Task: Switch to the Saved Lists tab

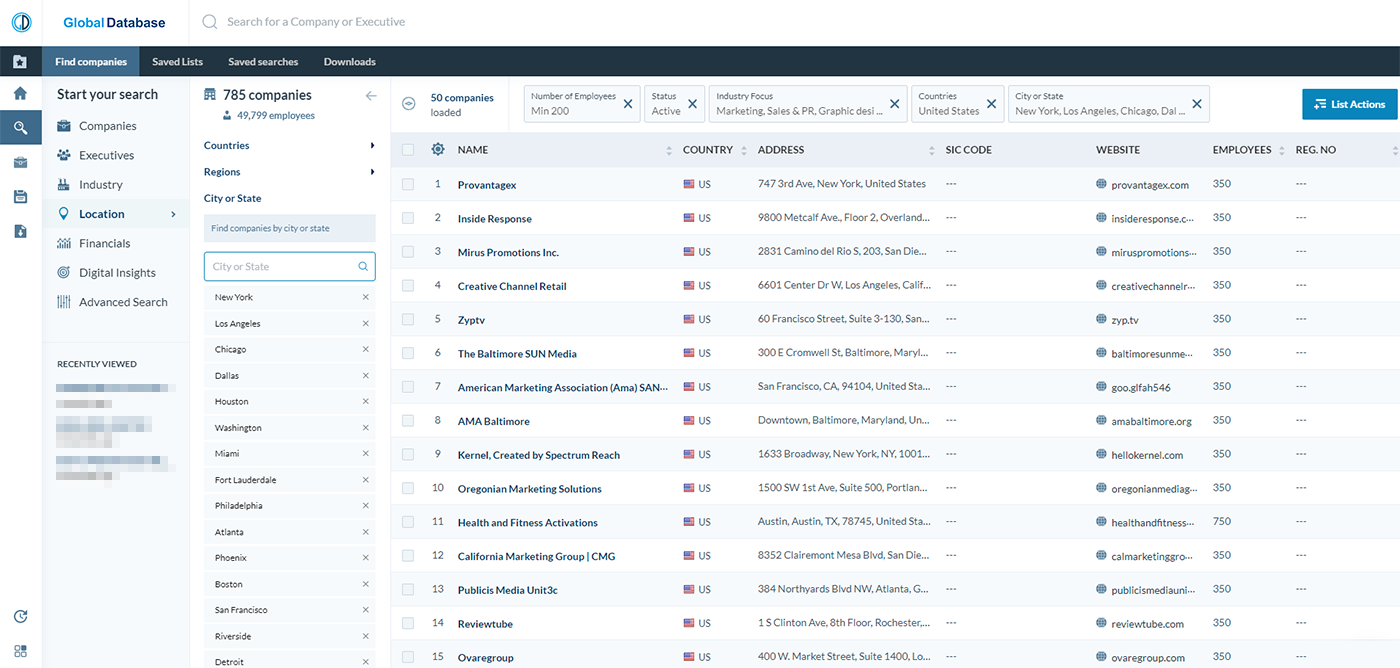Action: click(x=178, y=62)
